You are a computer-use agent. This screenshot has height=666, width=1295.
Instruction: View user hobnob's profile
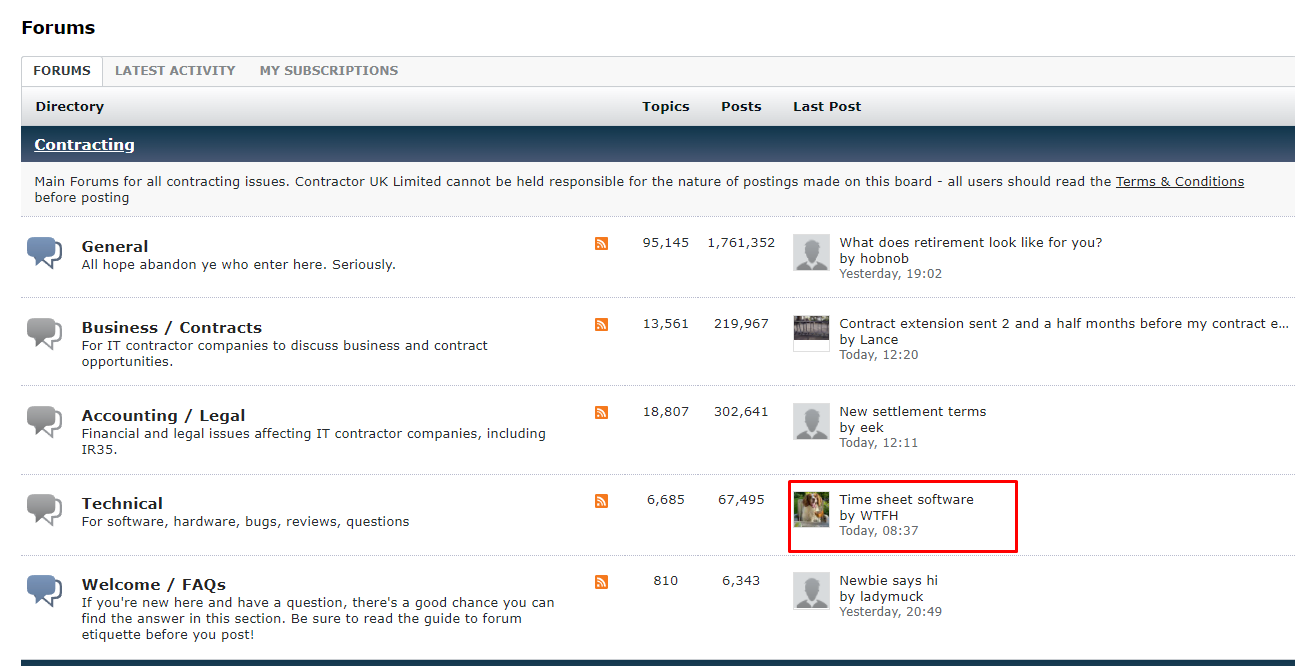884,258
